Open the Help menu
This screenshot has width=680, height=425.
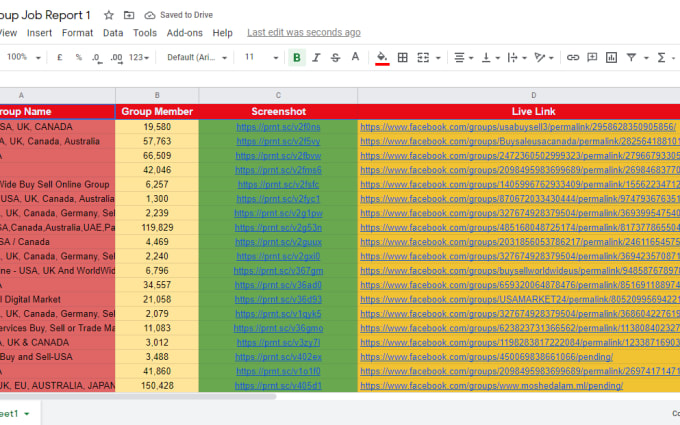(x=222, y=33)
